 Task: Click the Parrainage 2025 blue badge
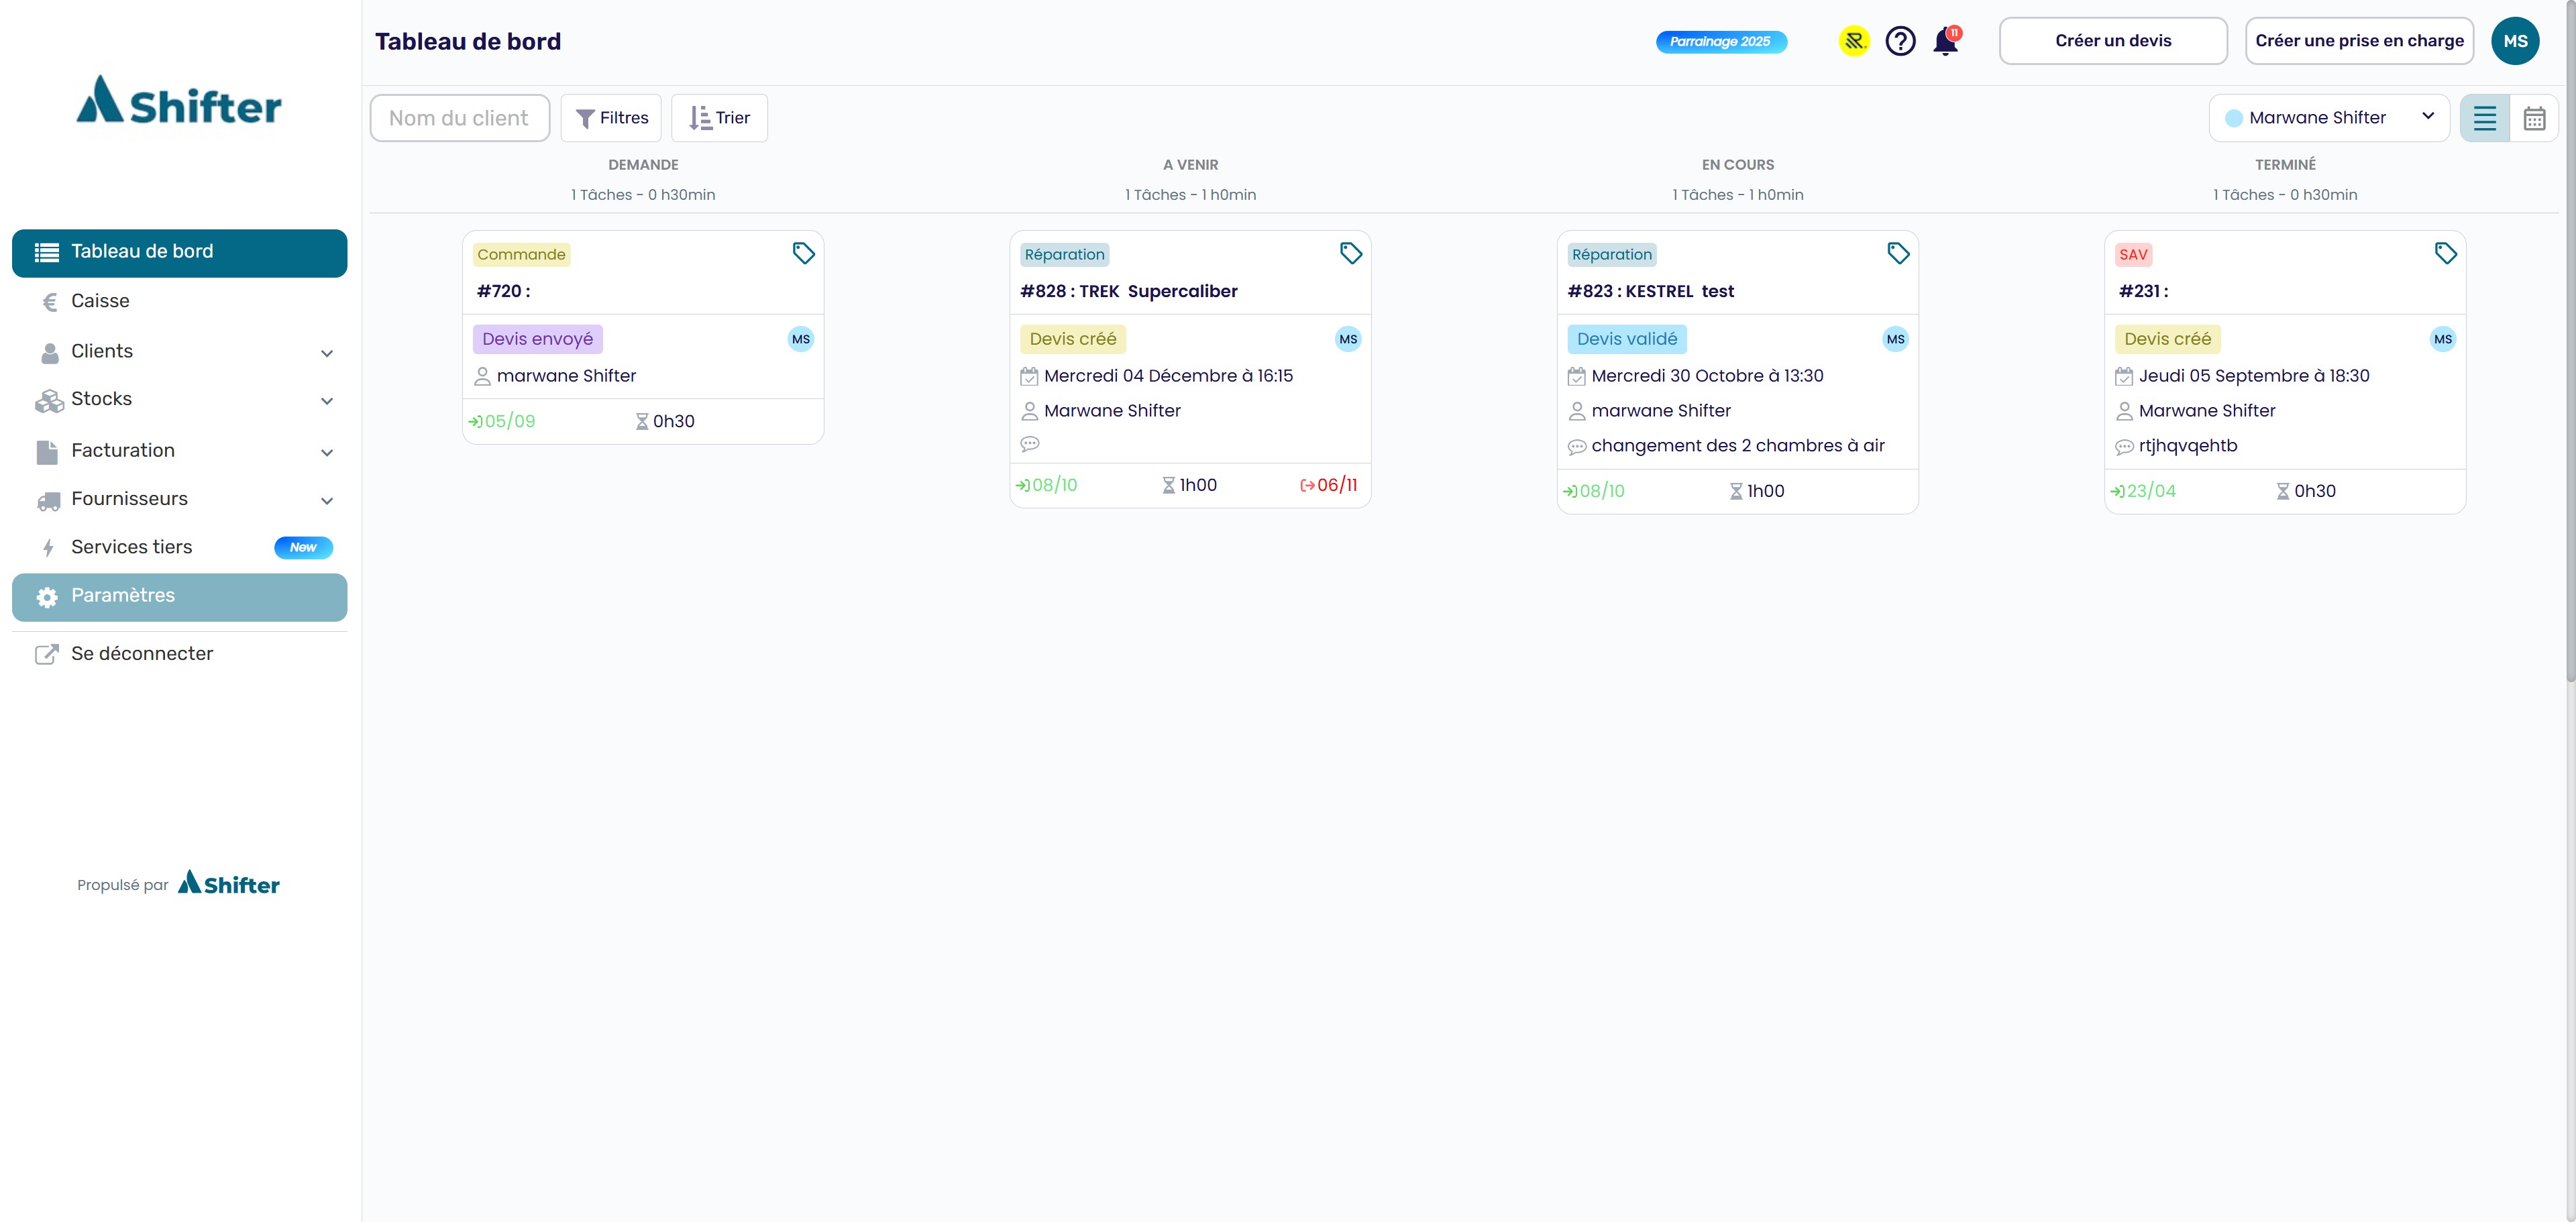point(1720,42)
